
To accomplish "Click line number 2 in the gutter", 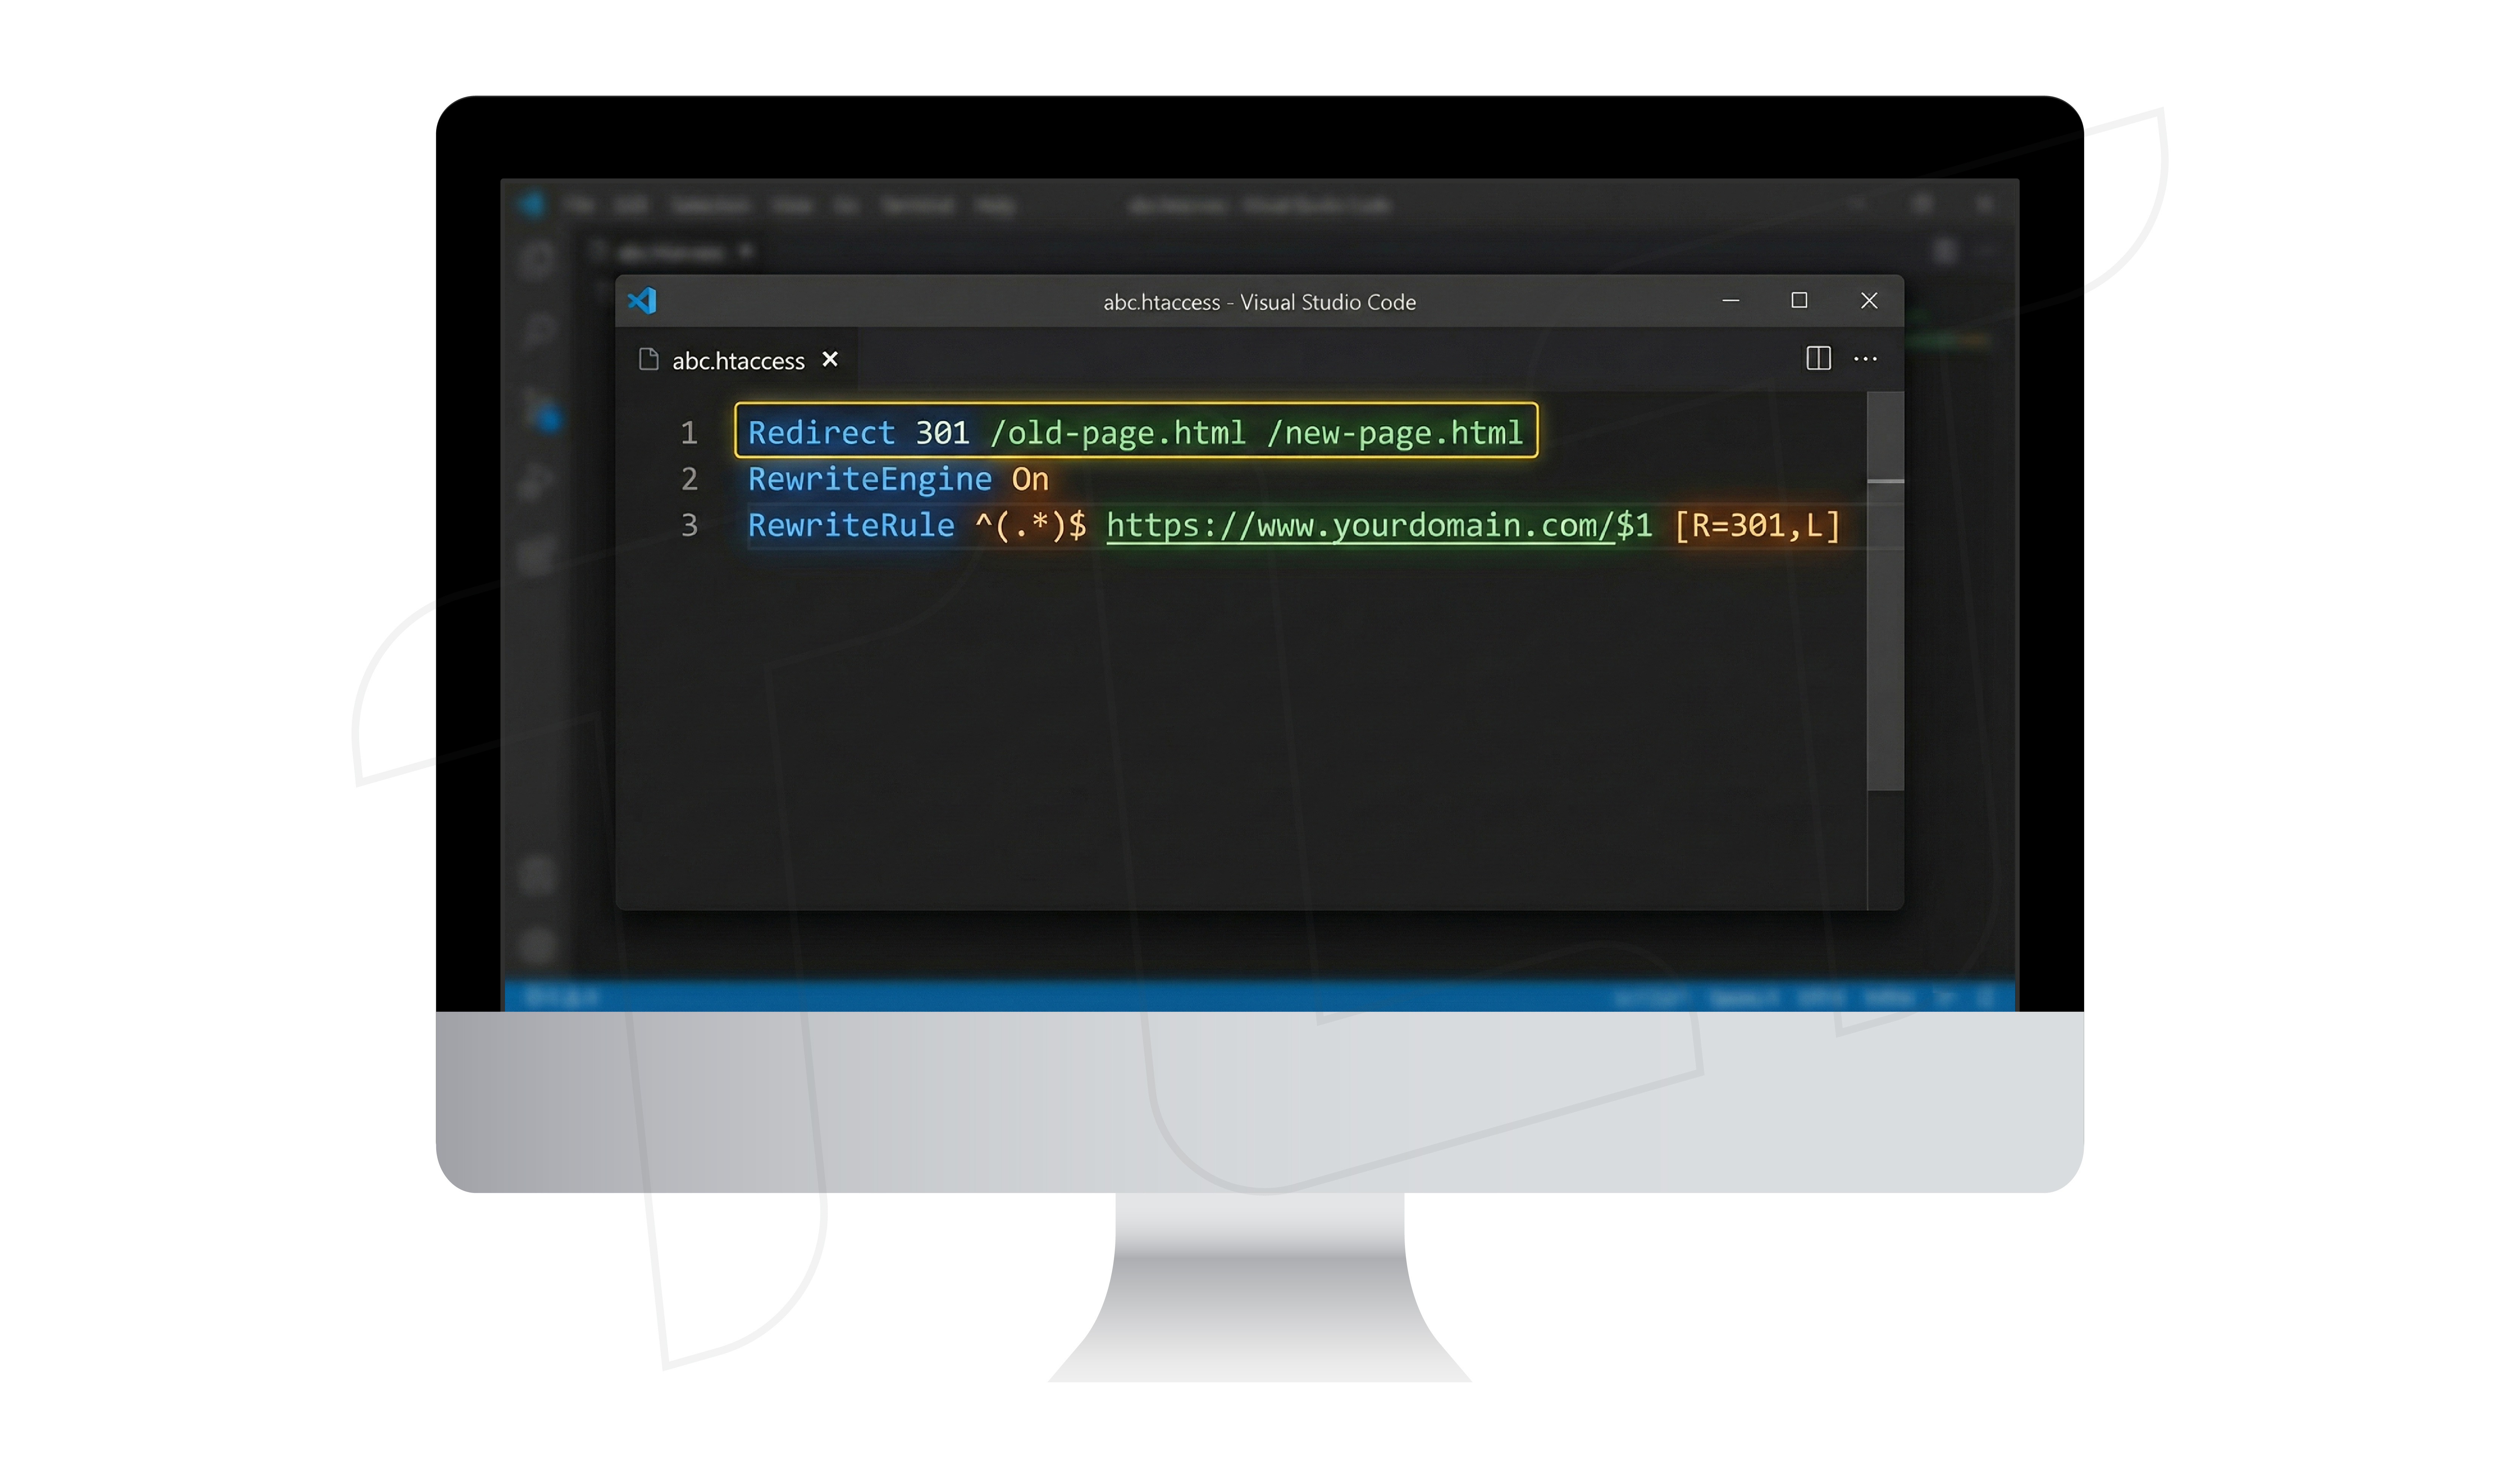I will pyautogui.click(x=689, y=480).
